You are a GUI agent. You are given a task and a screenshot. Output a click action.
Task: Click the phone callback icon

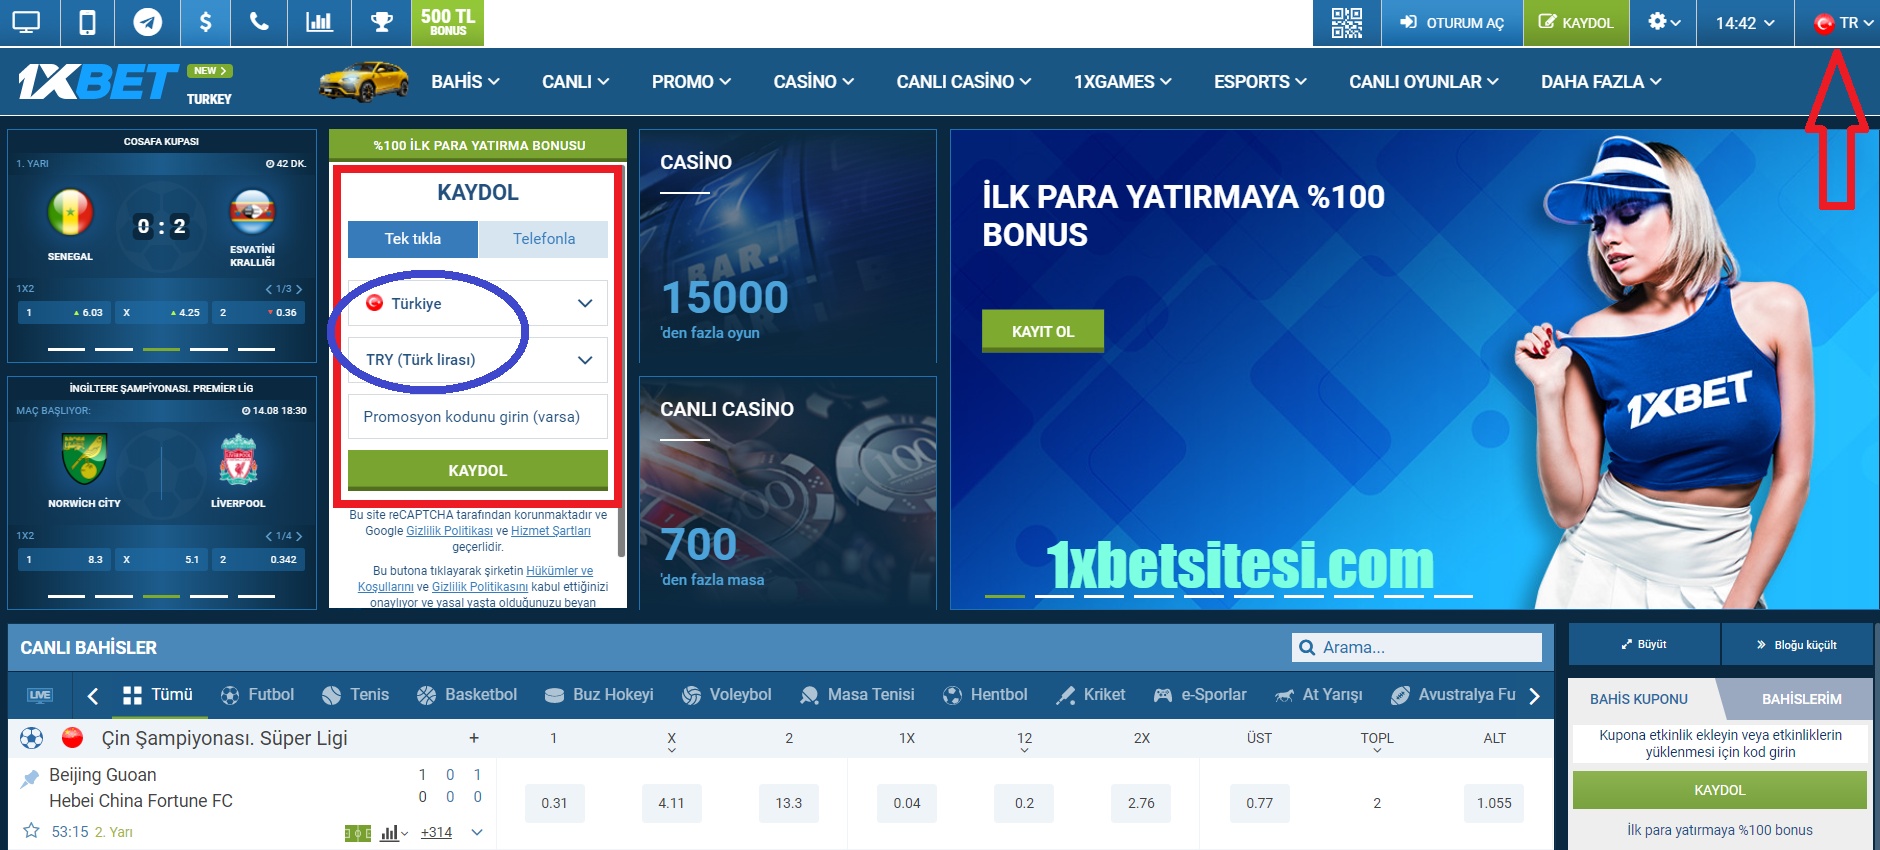tap(259, 22)
